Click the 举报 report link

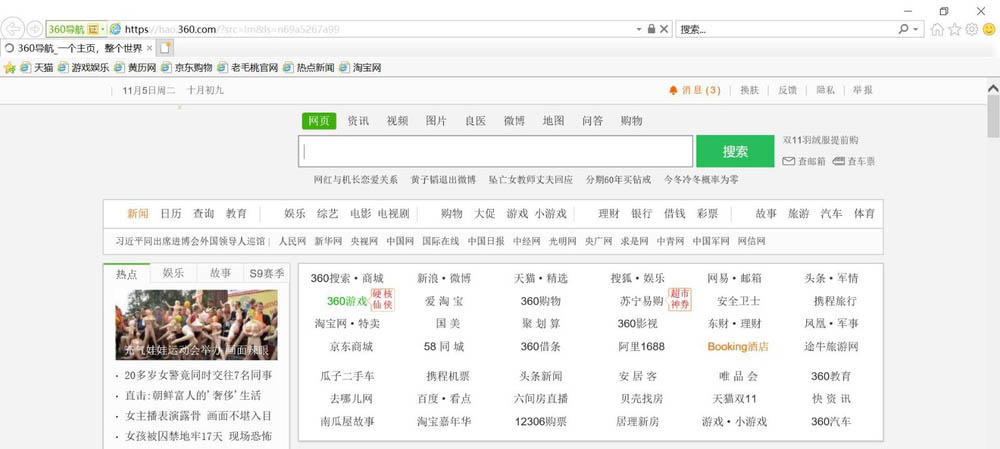coord(863,91)
